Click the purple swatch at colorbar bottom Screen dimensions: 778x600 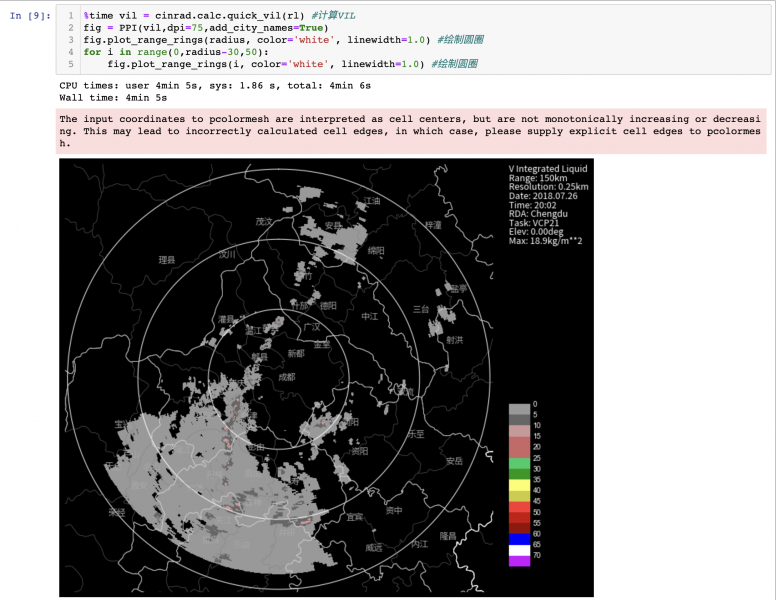(x=518, y=561)
